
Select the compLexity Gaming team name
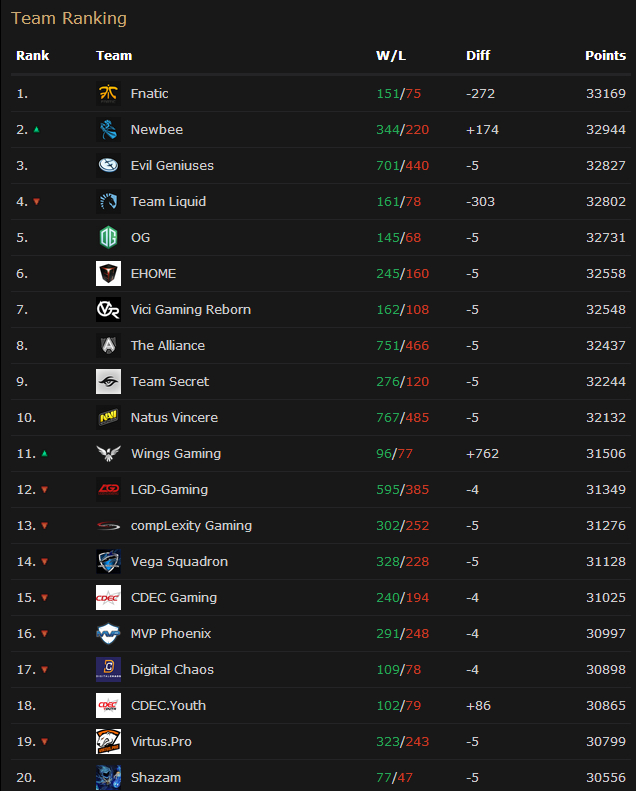(191, 526)
